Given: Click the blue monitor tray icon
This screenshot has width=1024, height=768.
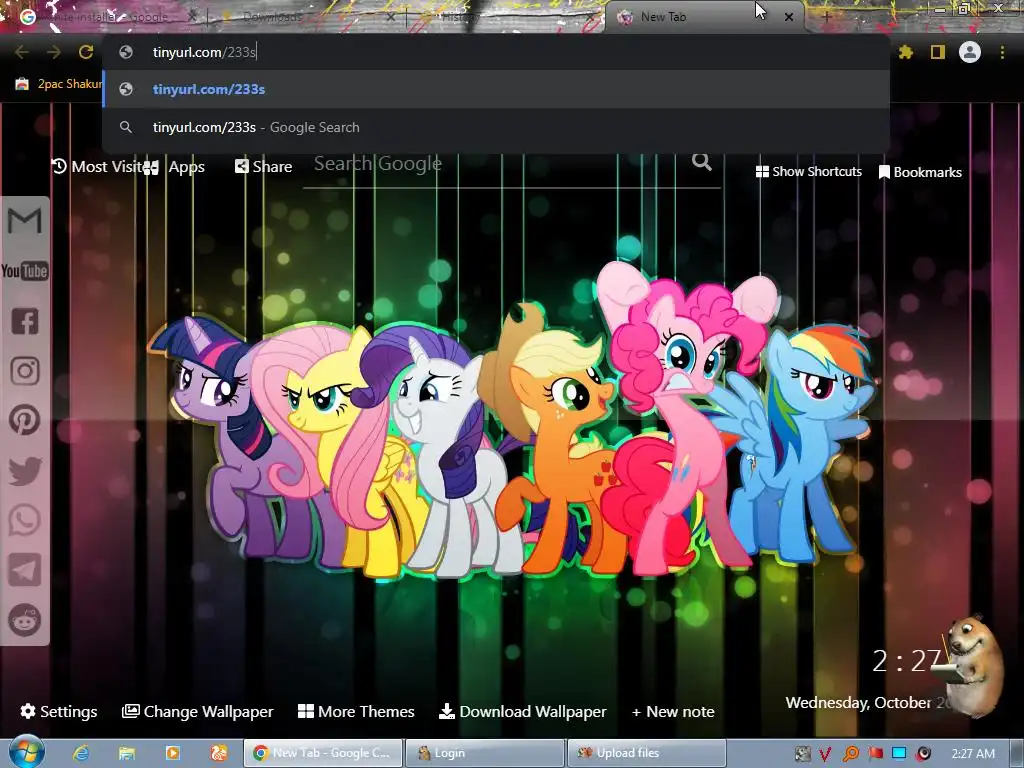Looking at the screenshot, I should click(x=899, y=753).
